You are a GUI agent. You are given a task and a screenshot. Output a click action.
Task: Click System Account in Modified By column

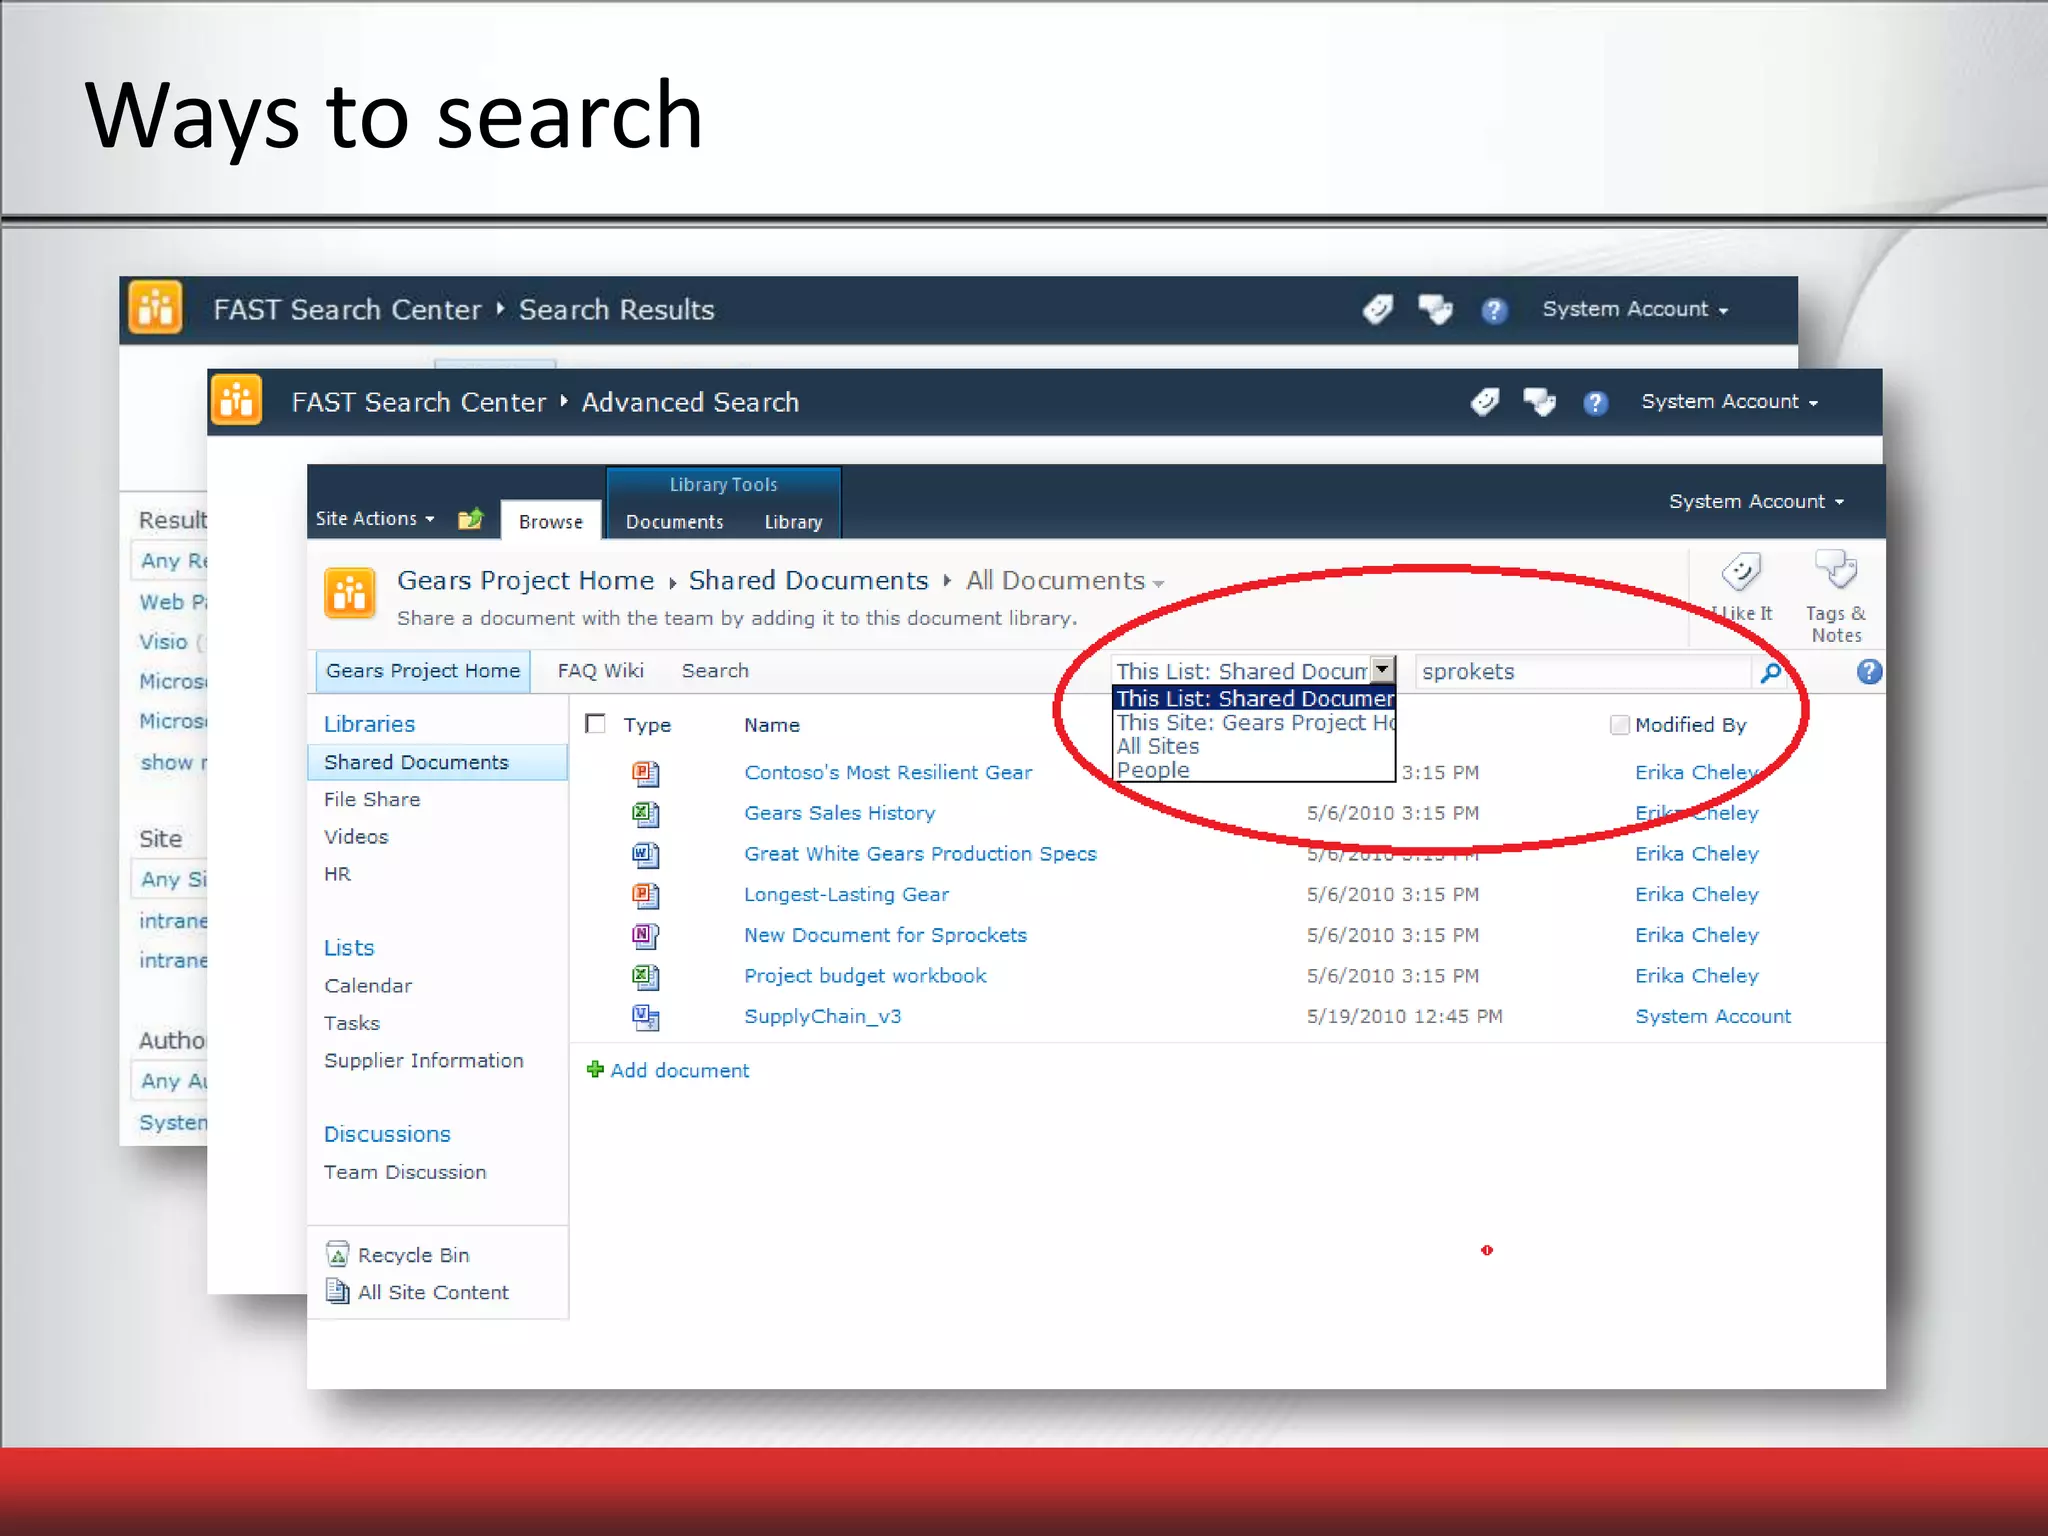[1713, 1016]
